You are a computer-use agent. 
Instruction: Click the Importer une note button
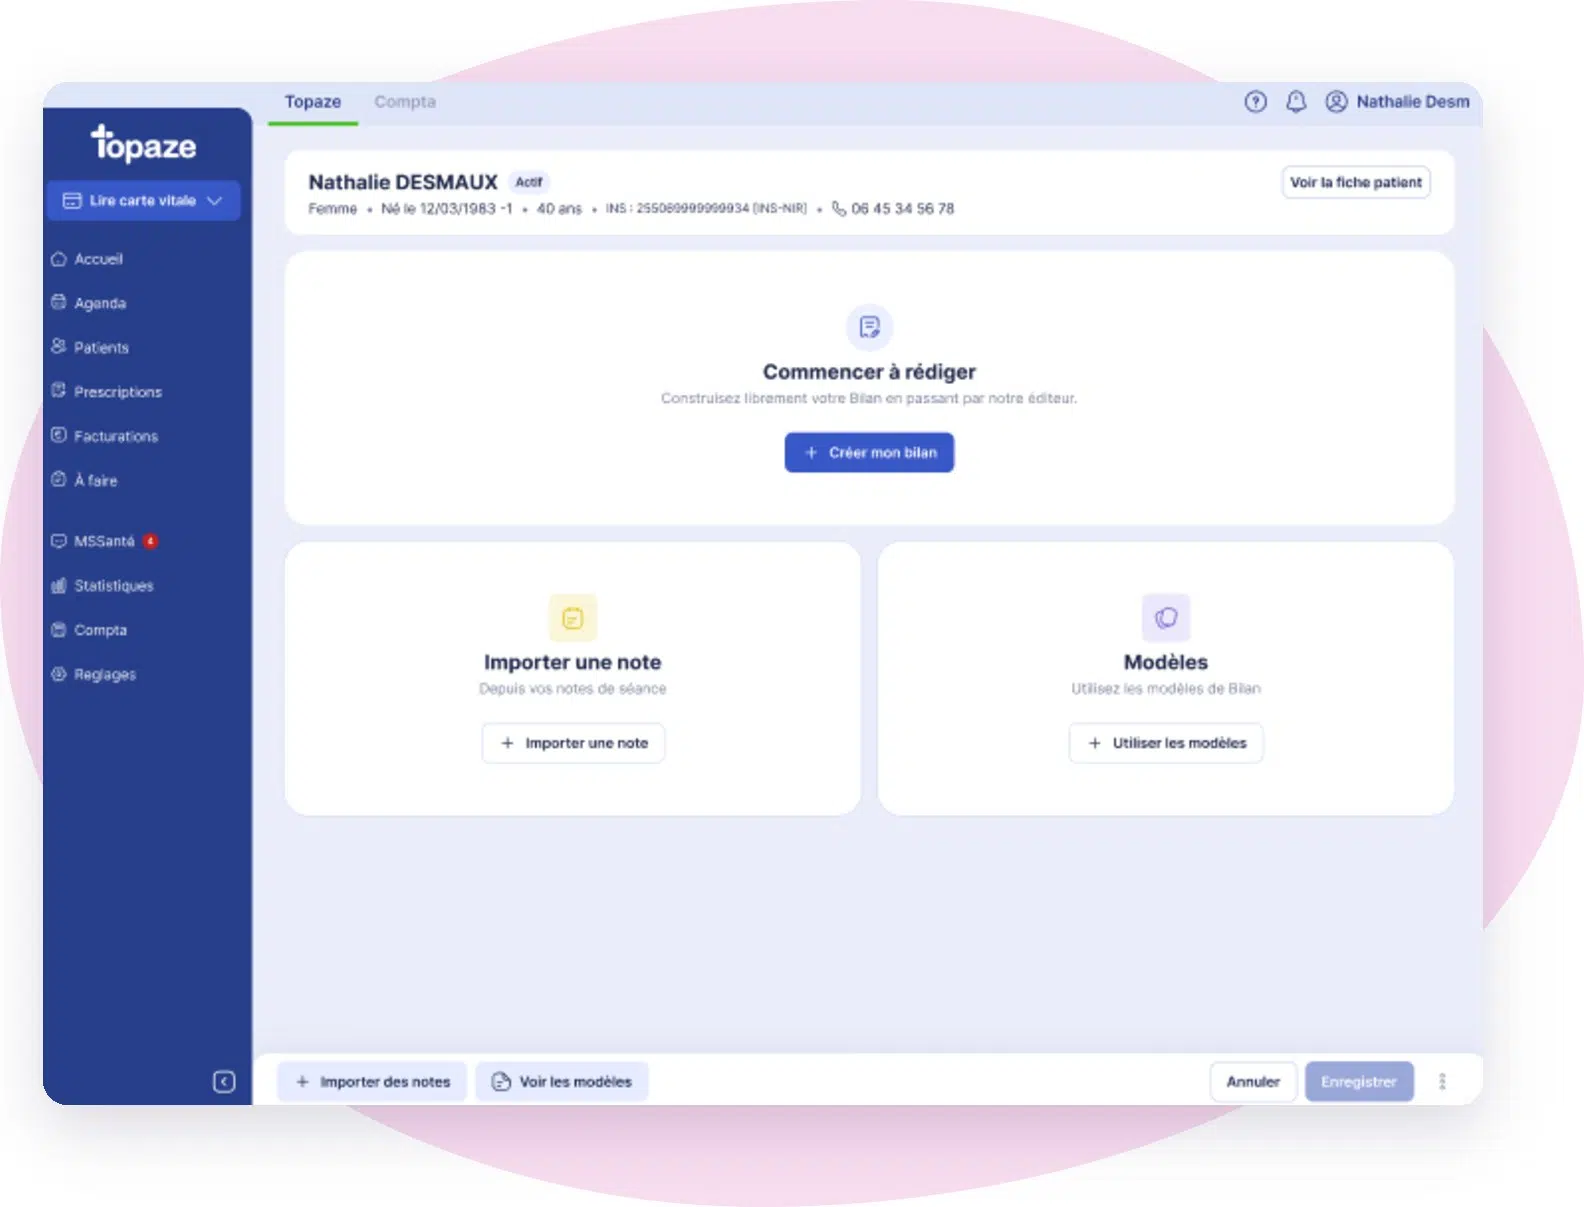[x=573, y=743]
